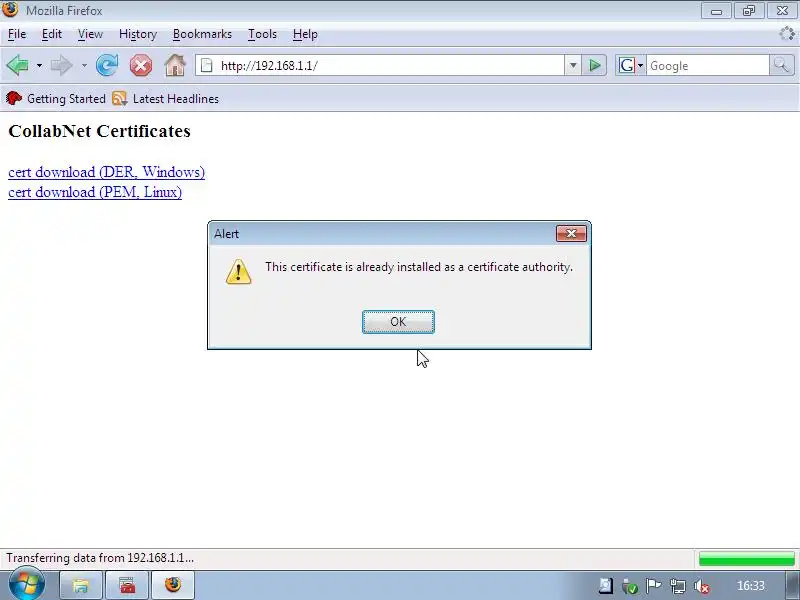Screen dimensions: 800x600
Task: Click the Firefox throbber activity icon
Action: (787, 34)
